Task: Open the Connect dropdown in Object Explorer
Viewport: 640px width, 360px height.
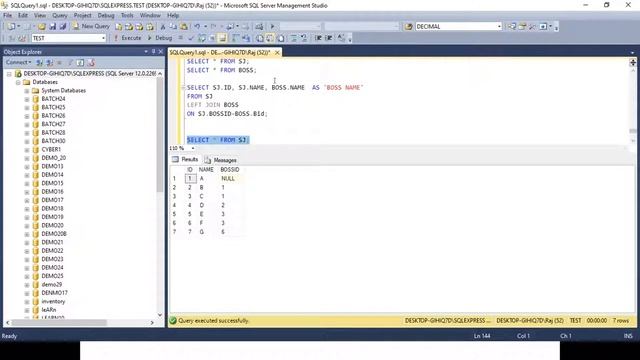Action: 19,62
